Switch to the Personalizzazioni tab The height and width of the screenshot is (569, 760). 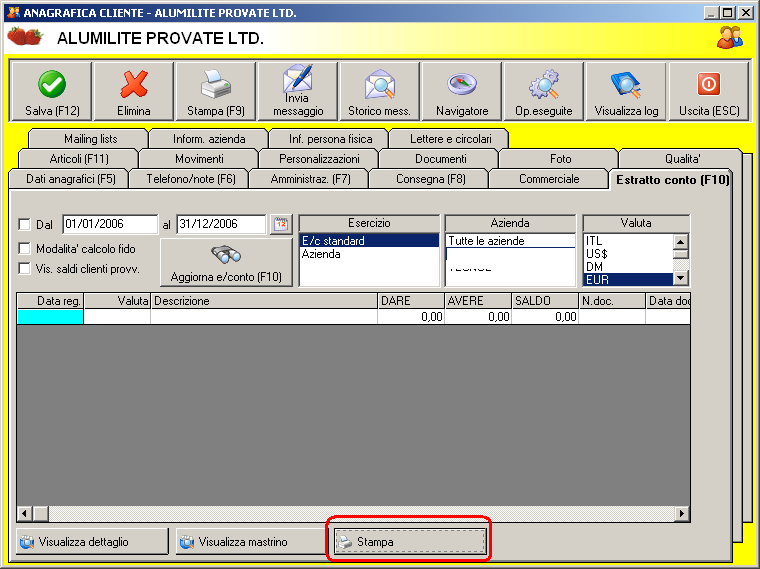pos(319,159)
